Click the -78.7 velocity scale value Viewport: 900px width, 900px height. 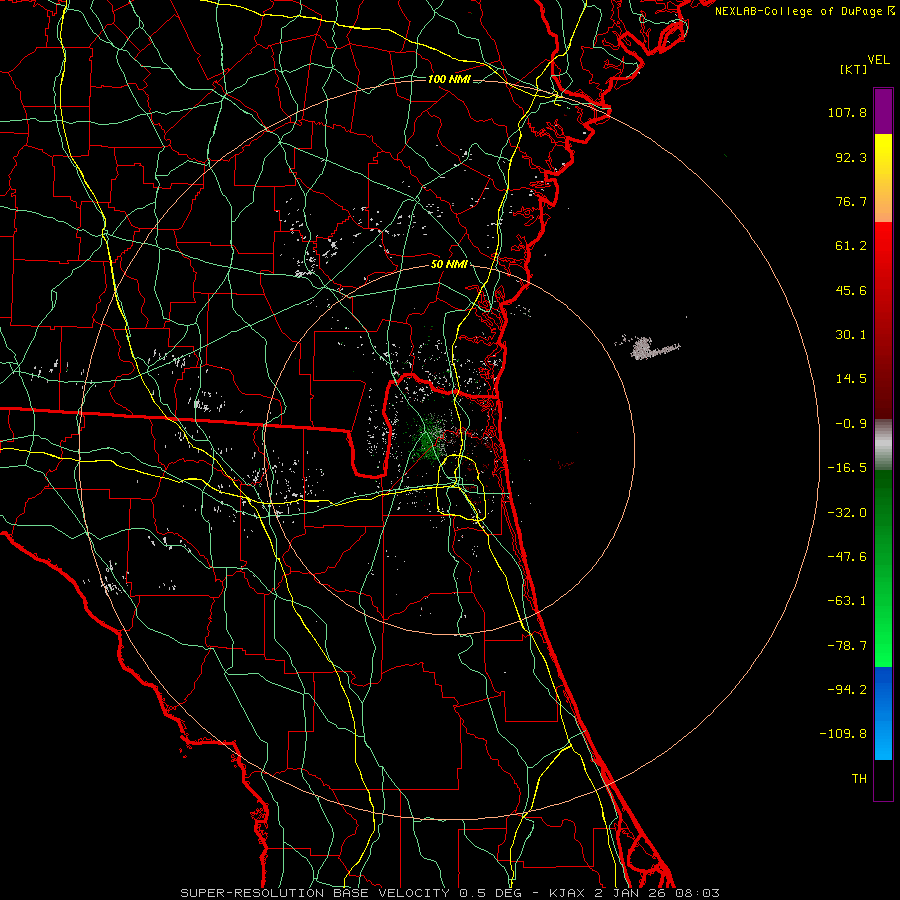847,646
